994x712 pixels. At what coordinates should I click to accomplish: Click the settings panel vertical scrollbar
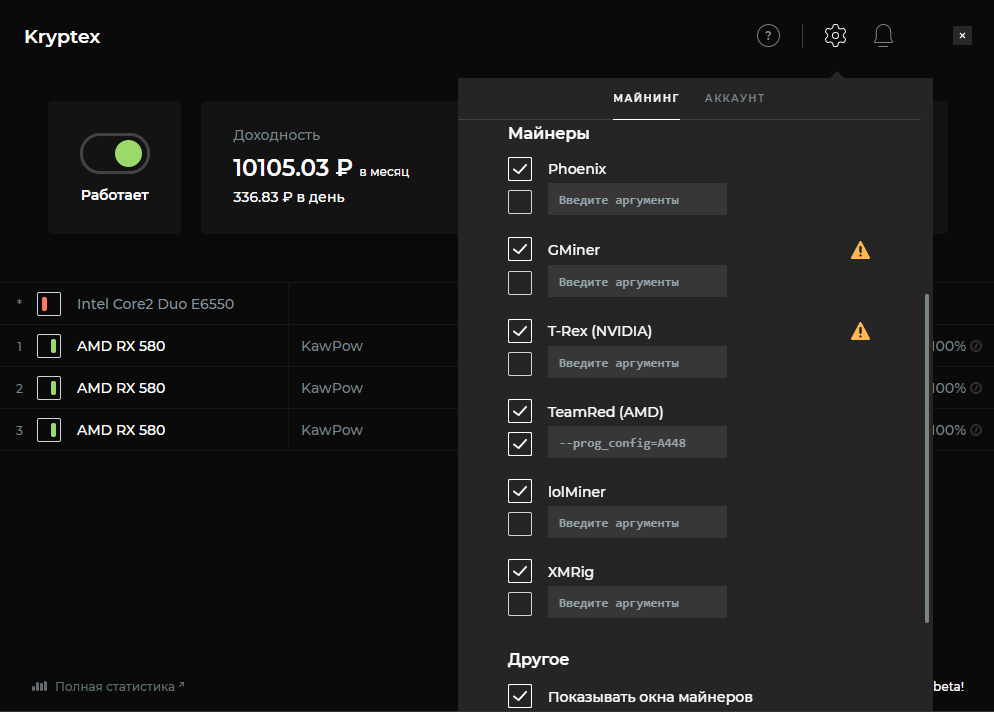click(x=926, y=458)
